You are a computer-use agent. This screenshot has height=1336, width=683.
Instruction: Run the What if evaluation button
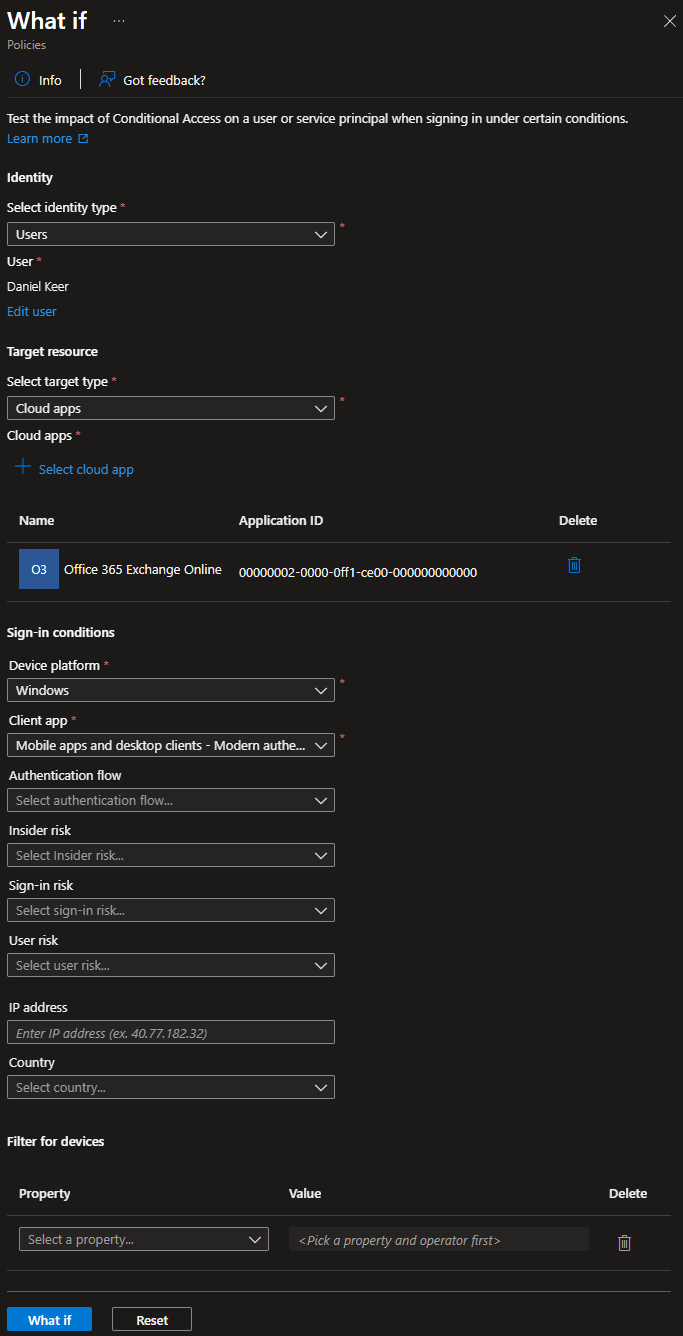(49, 1320)
